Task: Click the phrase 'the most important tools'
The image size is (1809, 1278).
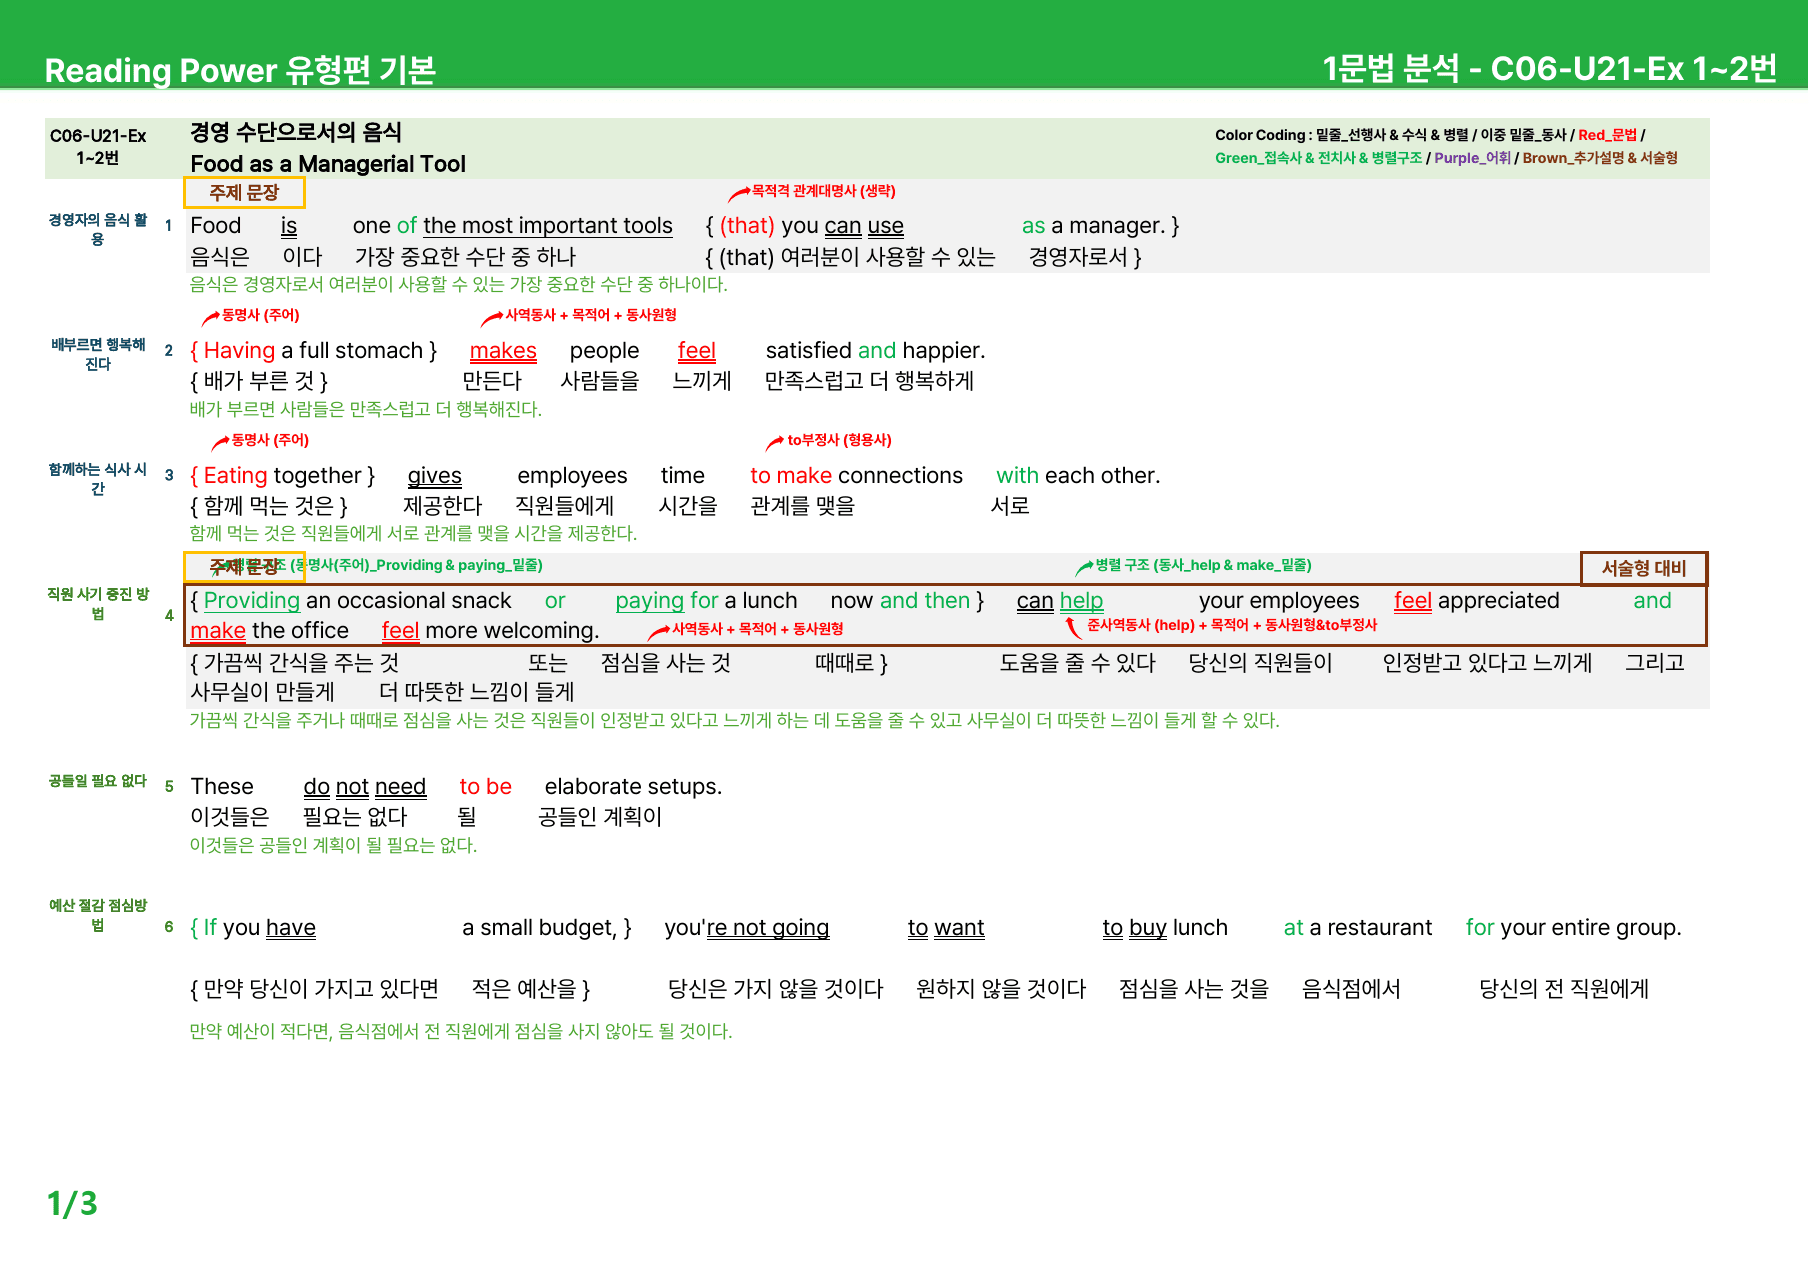Action: [x=548, y=226]
